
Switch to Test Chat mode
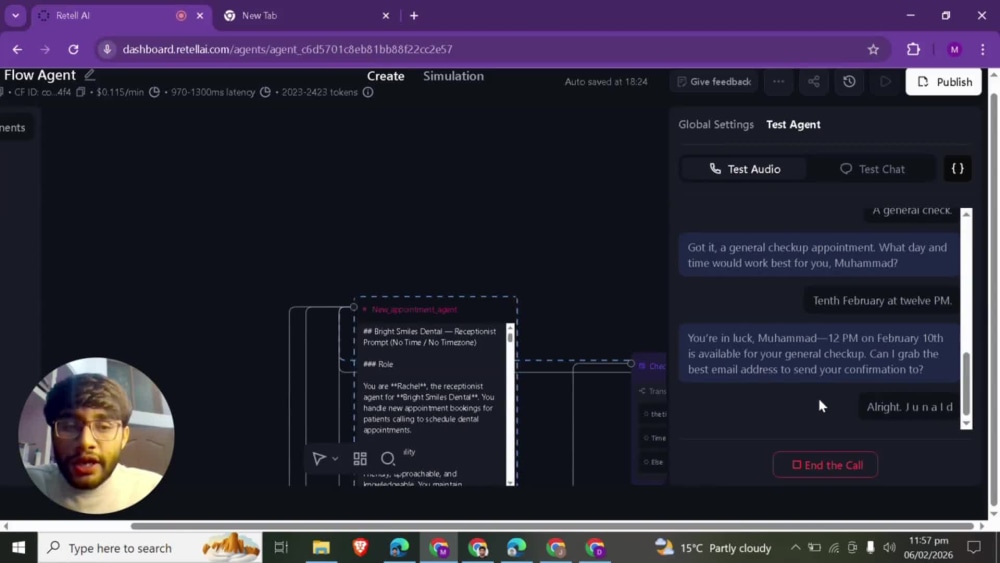pos(872,169)
